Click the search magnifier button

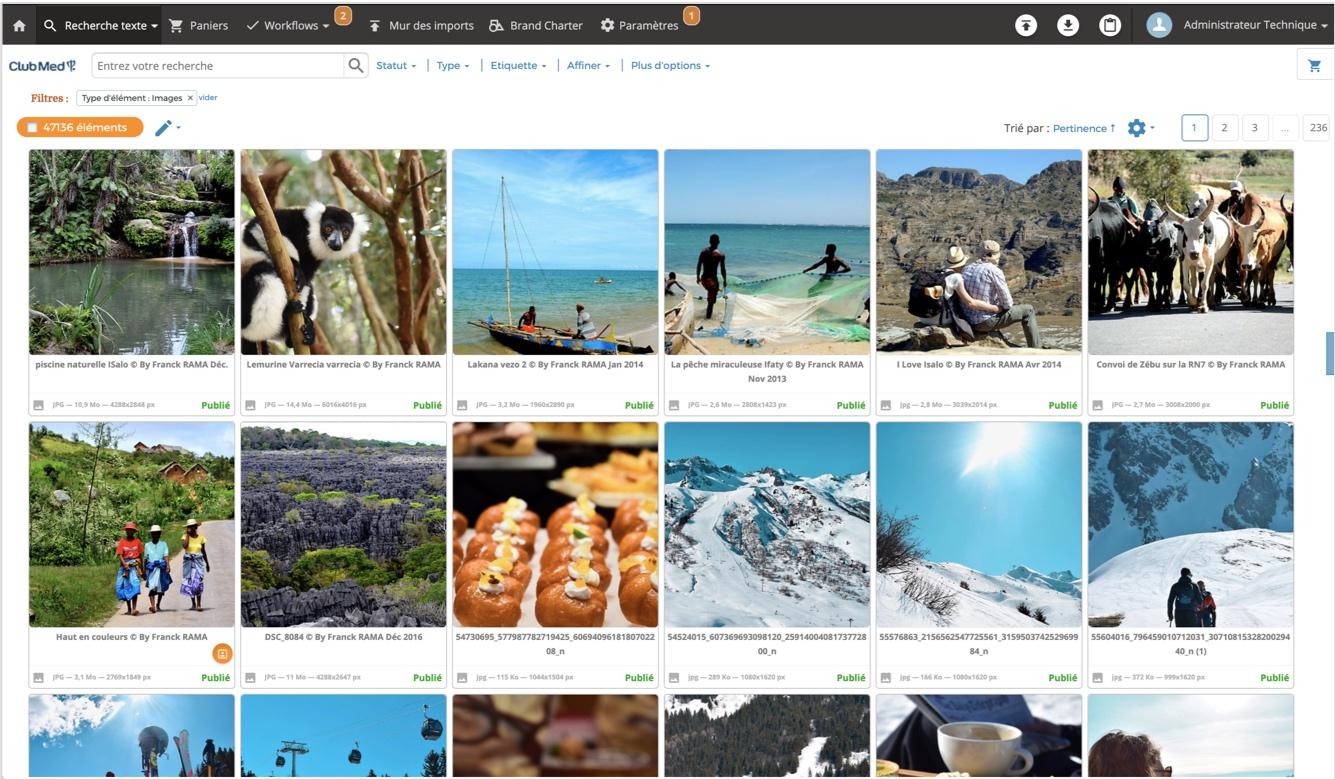click(356, 66)
